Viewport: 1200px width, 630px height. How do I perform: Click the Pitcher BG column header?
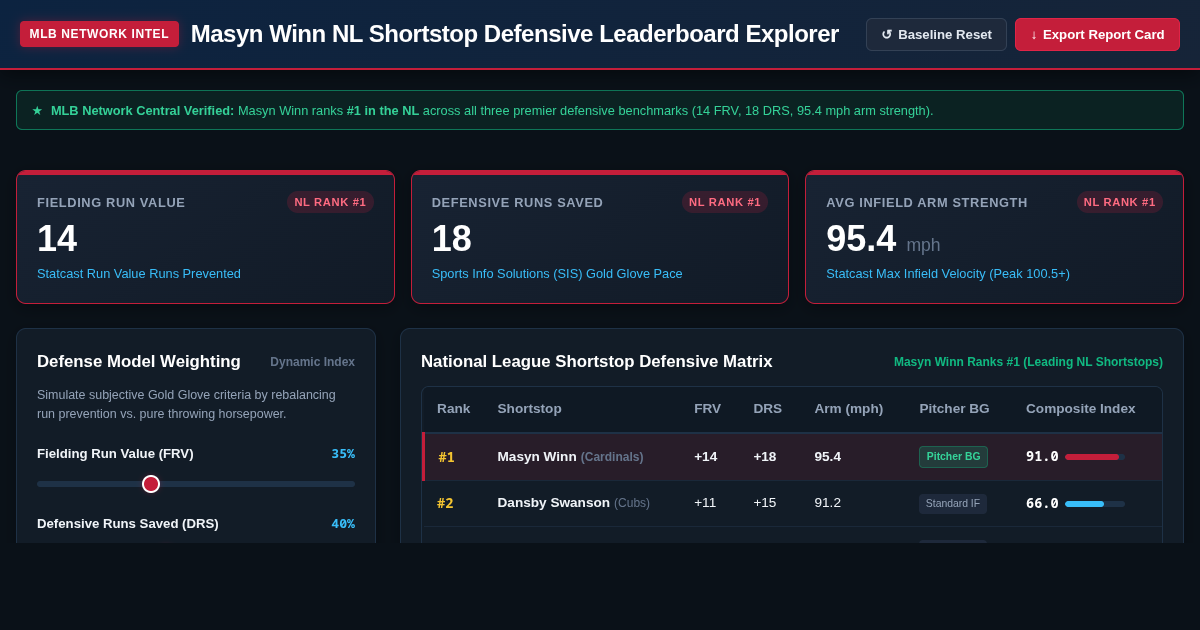pyautogui.click(x=954, y=409)
